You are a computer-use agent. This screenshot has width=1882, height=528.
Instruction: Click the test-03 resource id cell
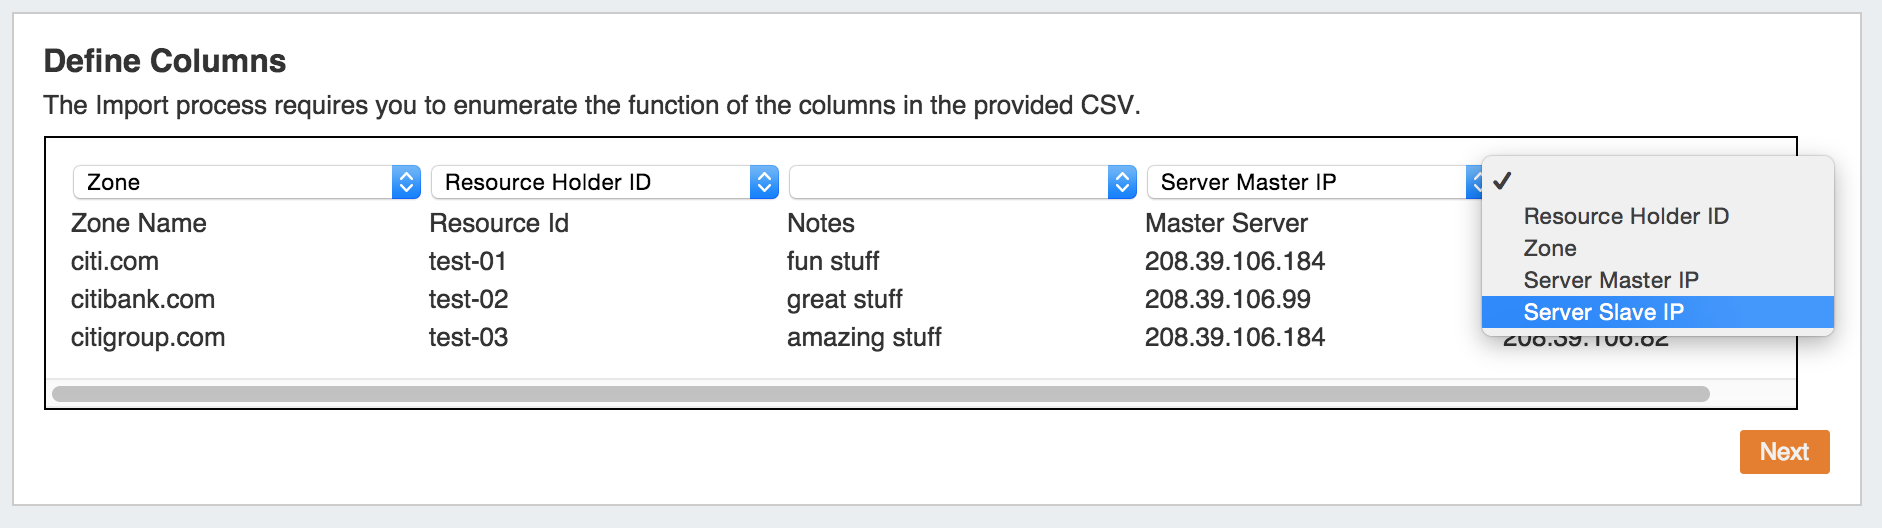coord(468,337)
